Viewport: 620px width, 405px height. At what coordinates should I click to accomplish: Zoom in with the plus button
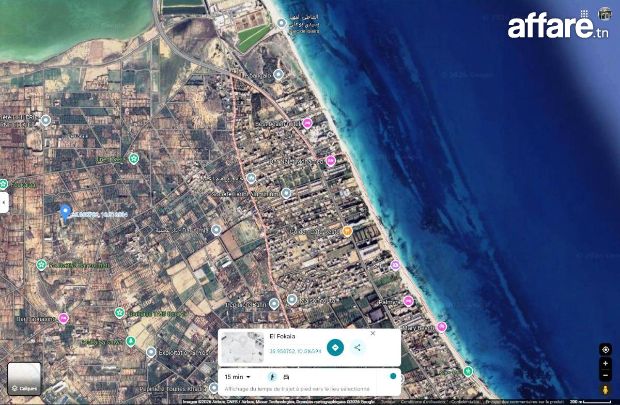pyautogui.click(x=605, y=363)
